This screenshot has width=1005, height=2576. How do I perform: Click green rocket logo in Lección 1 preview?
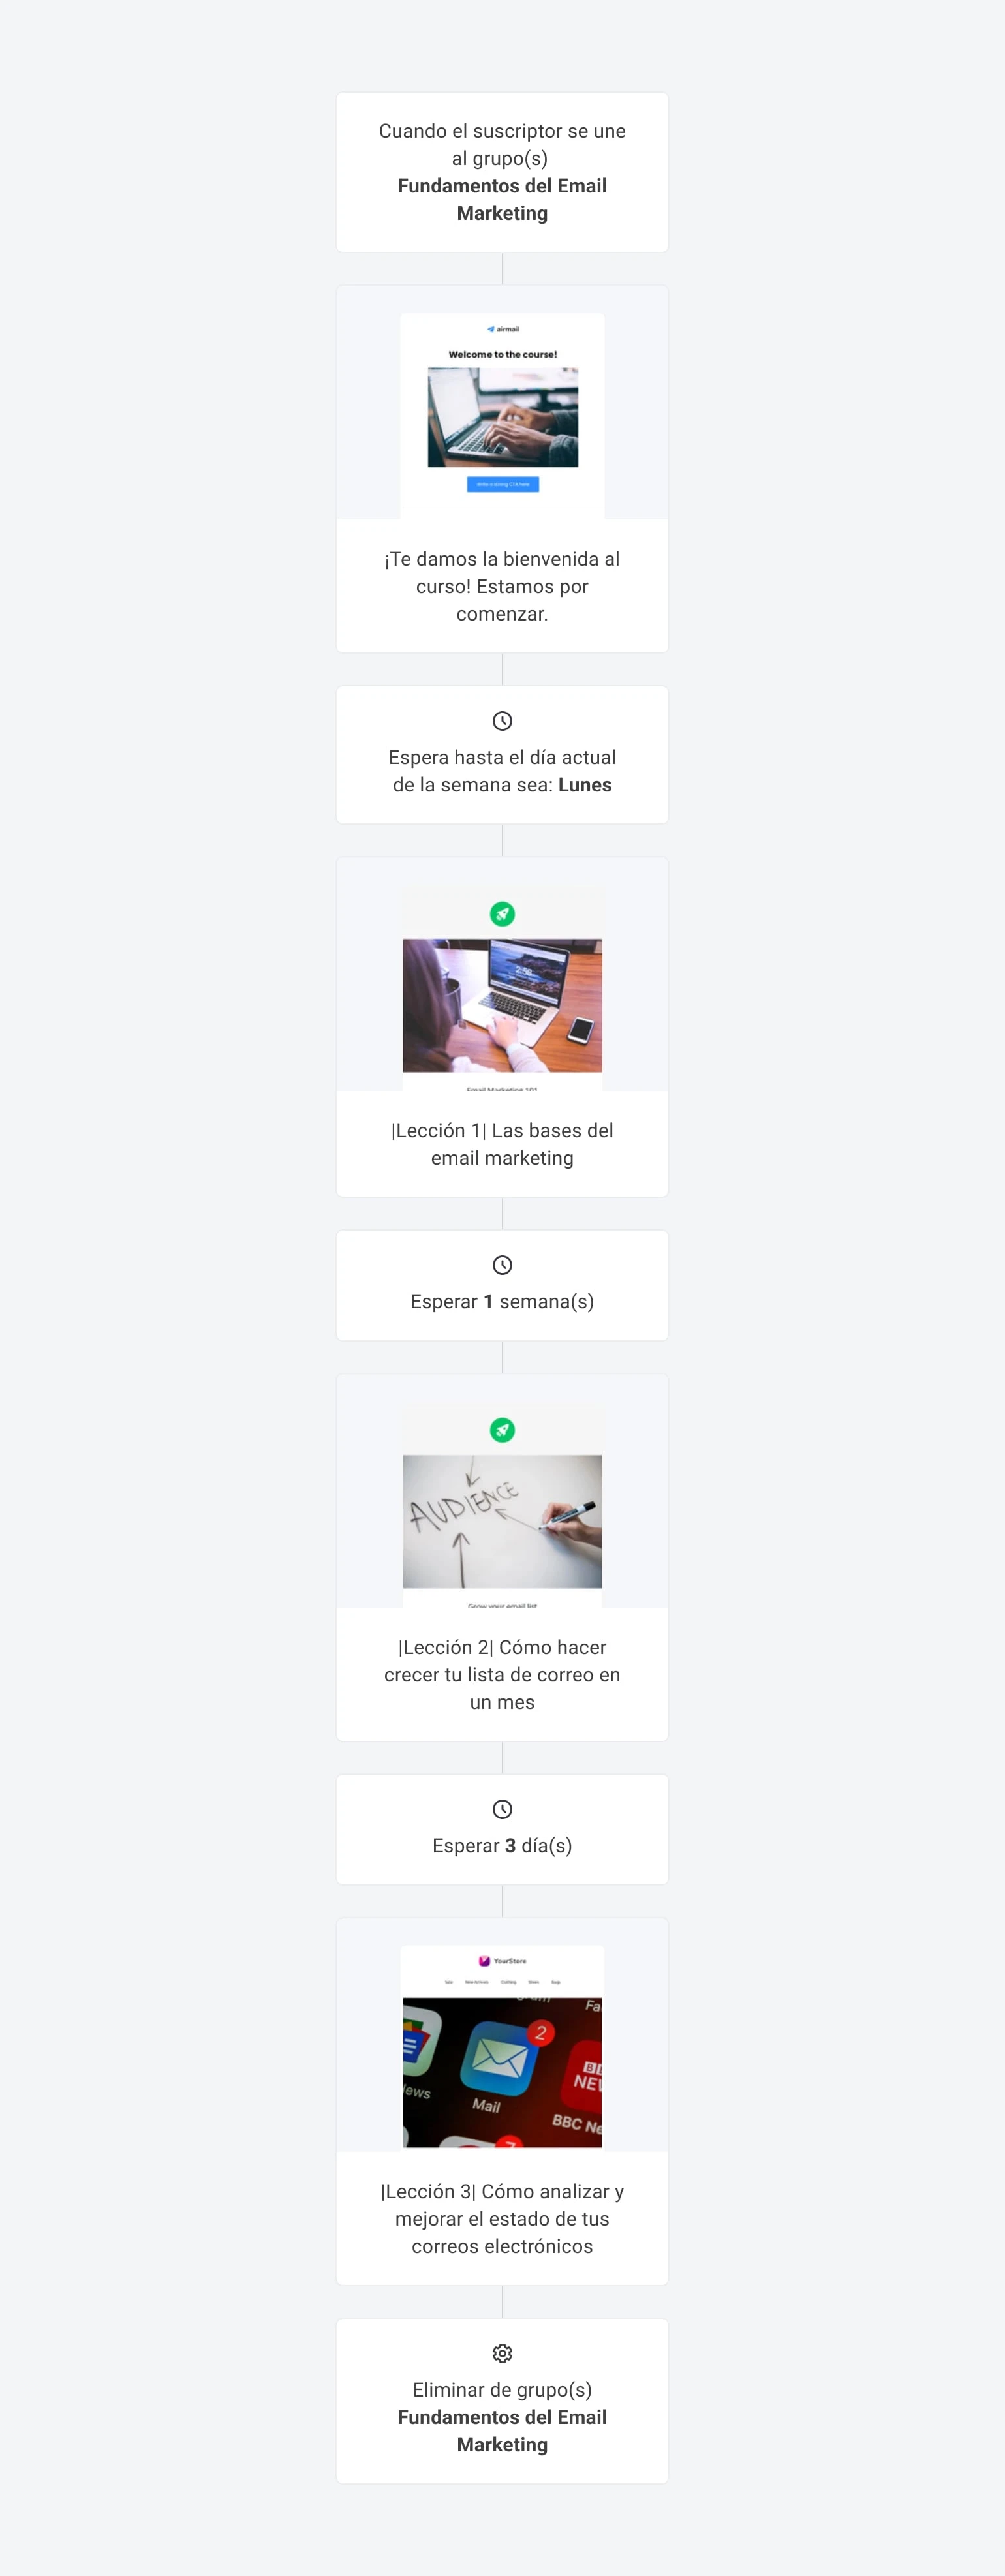(502, 914)
